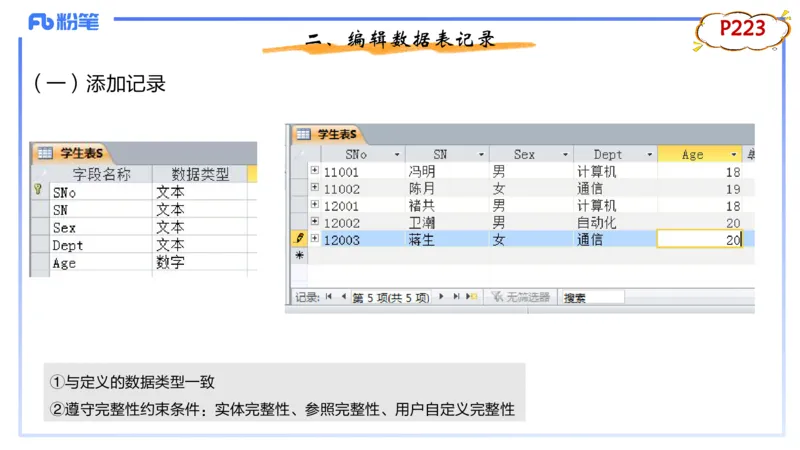Select the 数字 data type for Age
This screenshot has width=800, height=450.
pyautogui.click(x=200, y=263)
